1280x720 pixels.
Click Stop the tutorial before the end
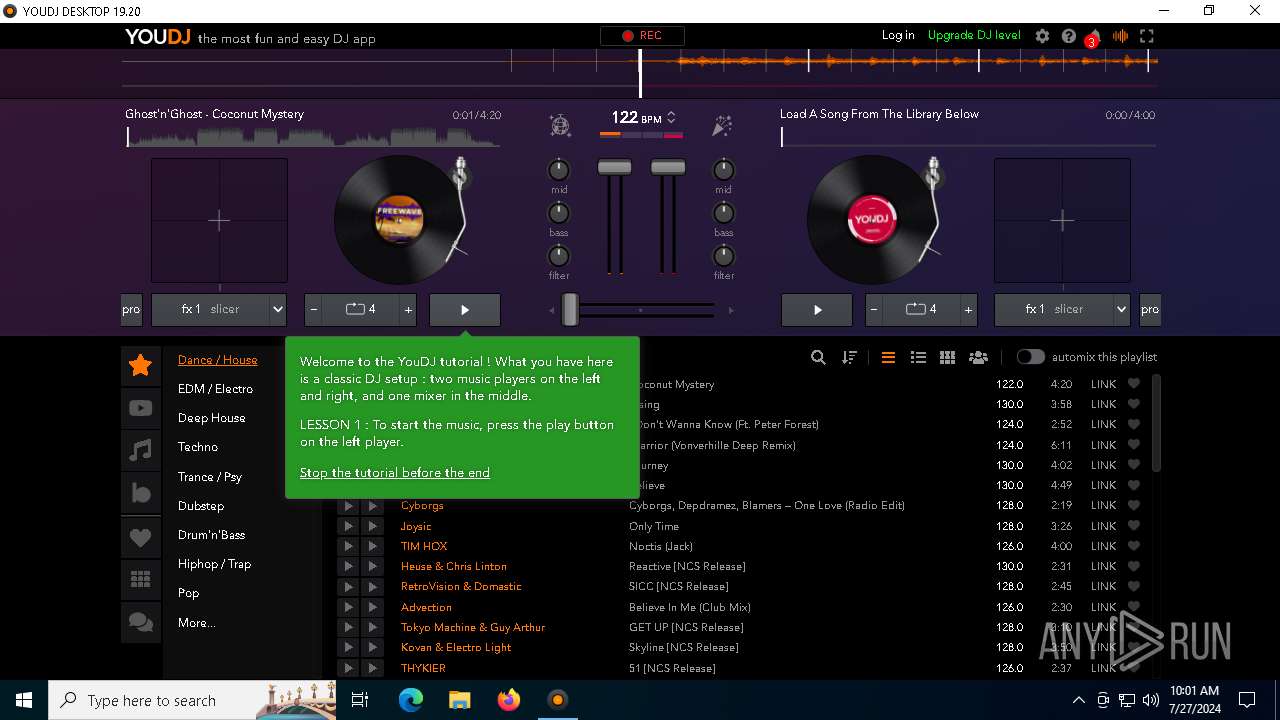395,473
